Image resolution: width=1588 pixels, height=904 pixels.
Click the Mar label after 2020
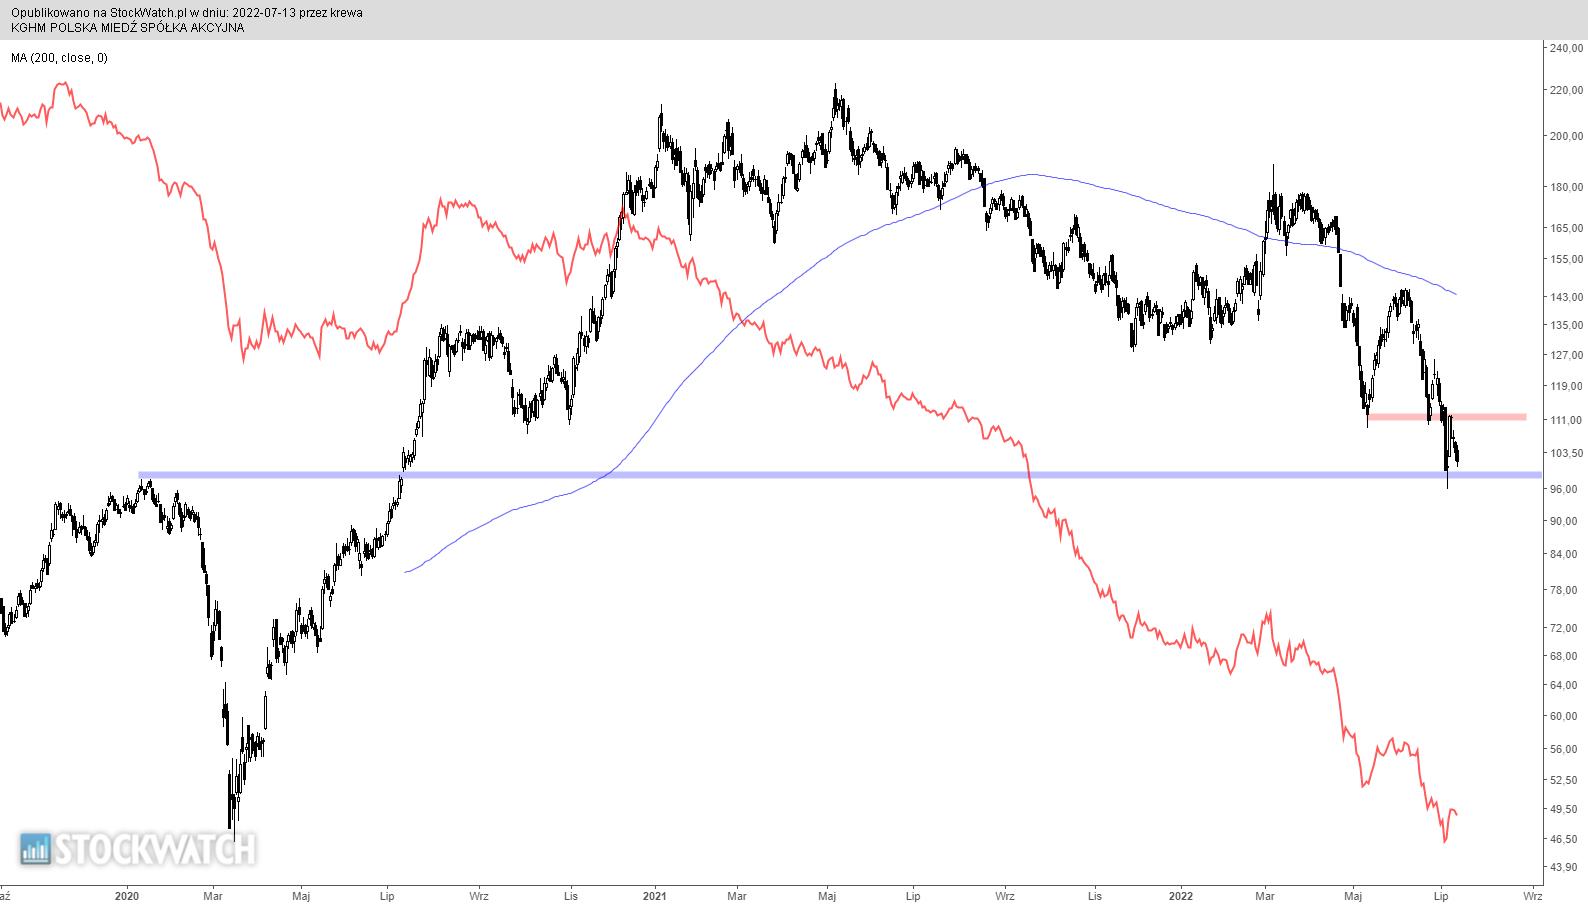click(x=212, y=896)
